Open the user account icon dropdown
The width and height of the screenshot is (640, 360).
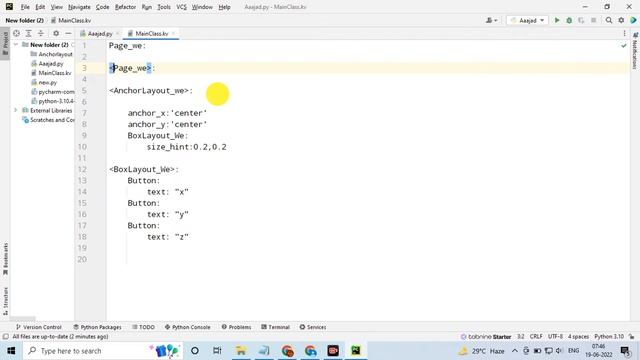tap(491, 20)
